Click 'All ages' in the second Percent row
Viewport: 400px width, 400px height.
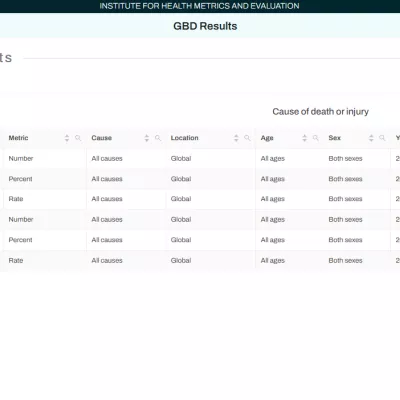273,240
